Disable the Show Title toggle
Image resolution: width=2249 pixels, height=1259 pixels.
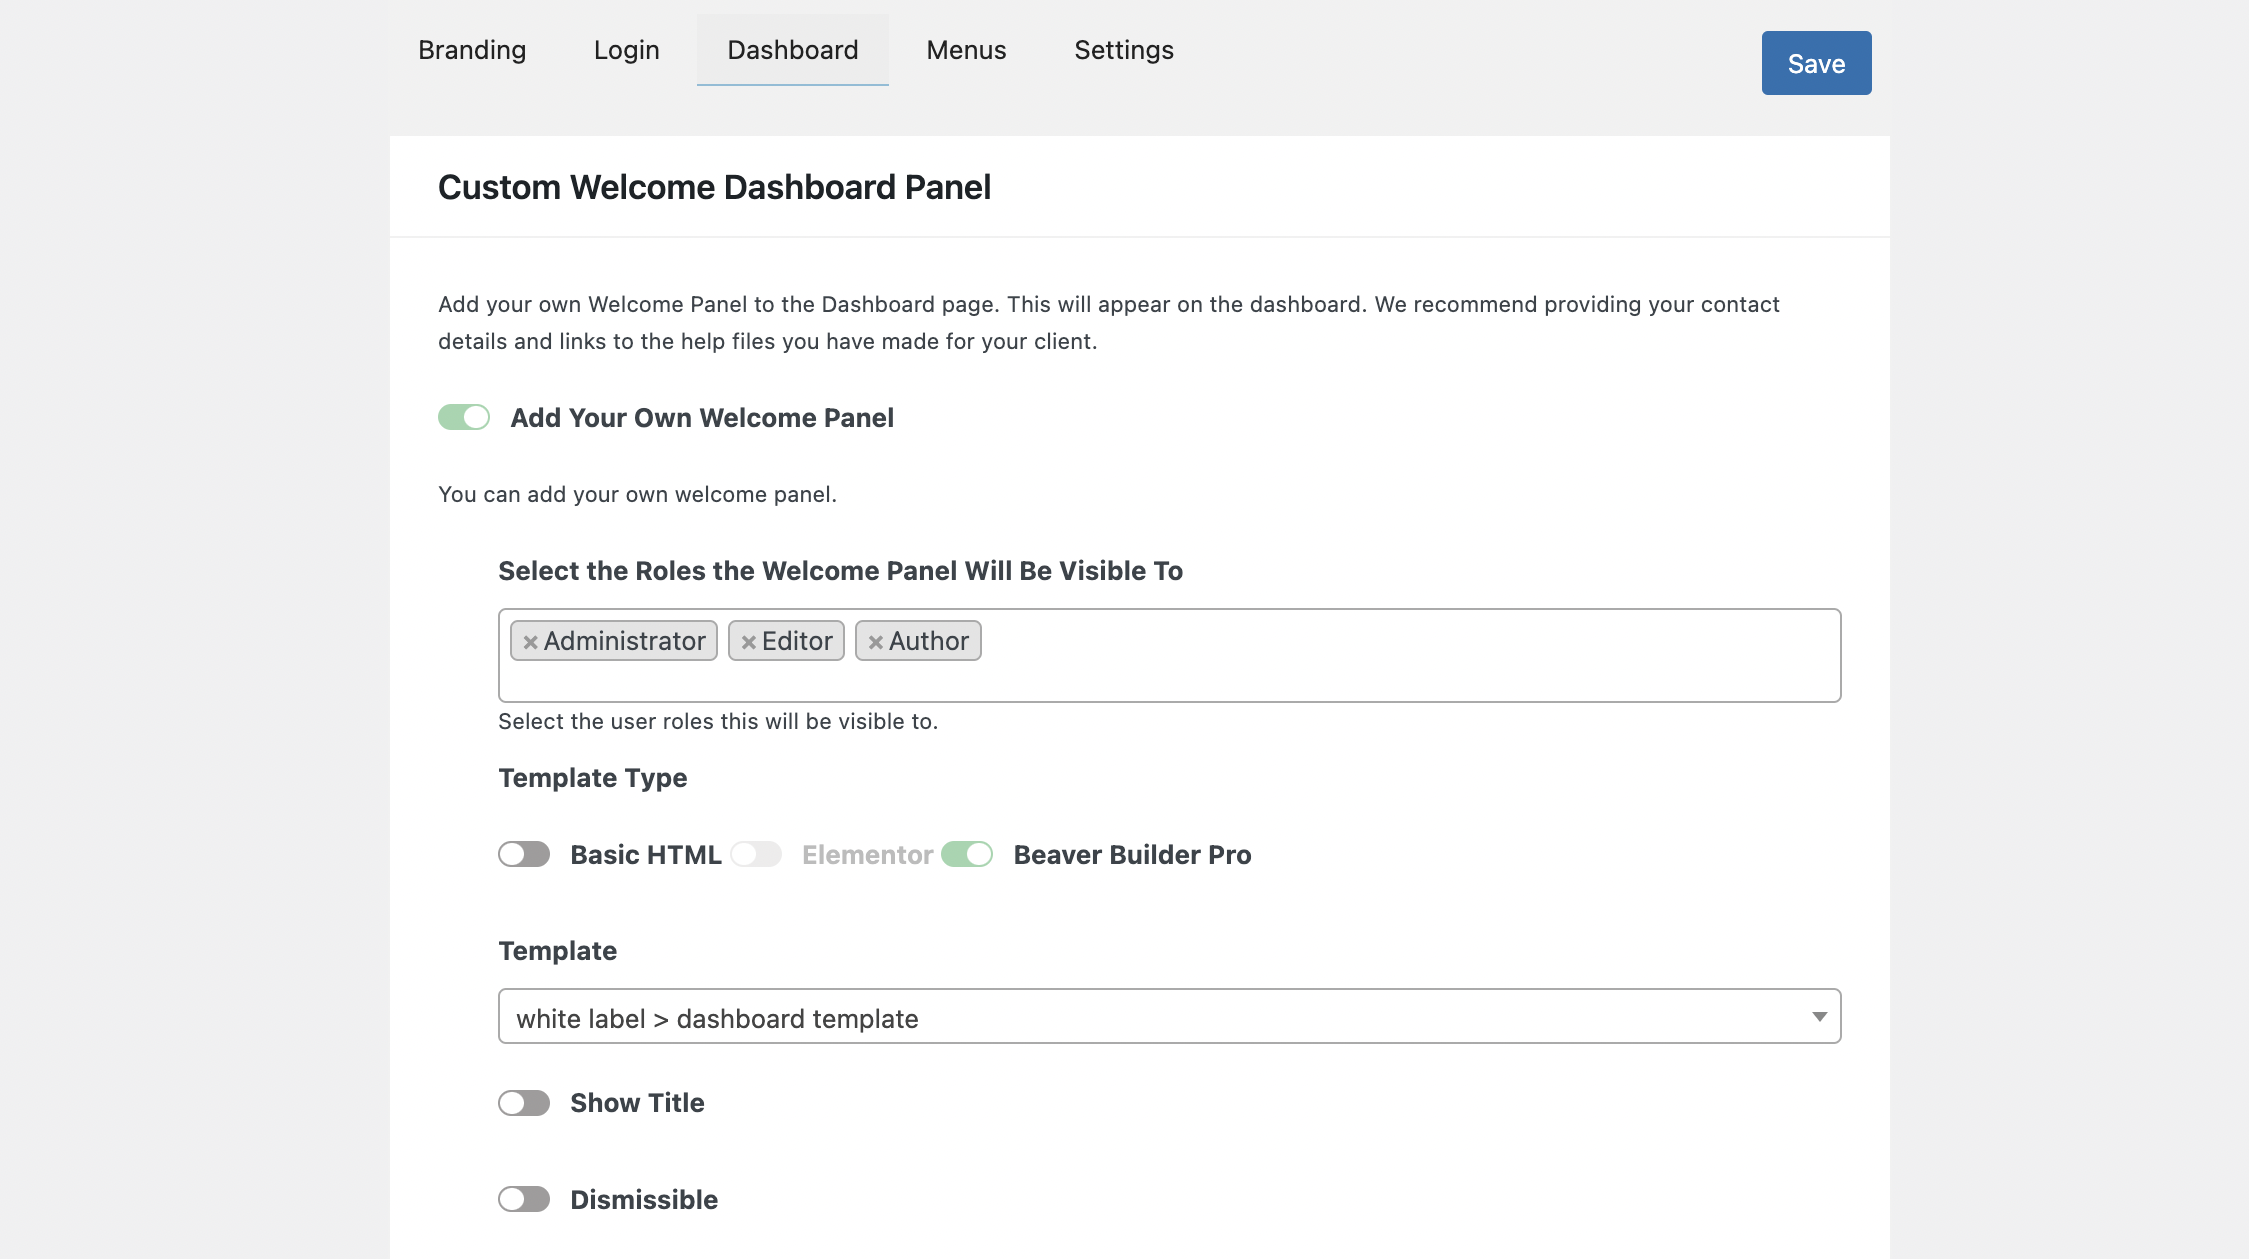(x=524, y=1101)
